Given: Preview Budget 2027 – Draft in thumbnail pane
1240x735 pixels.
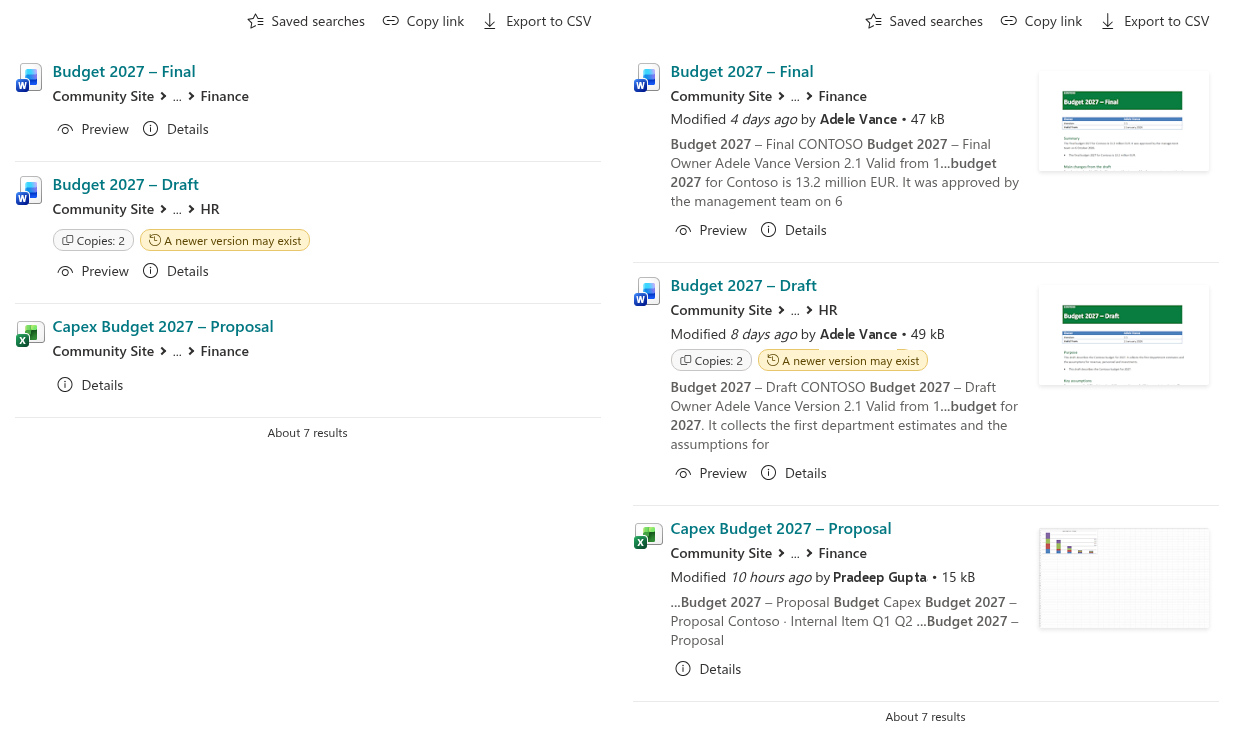Looking at the screenshot, I should pos(711,473).
